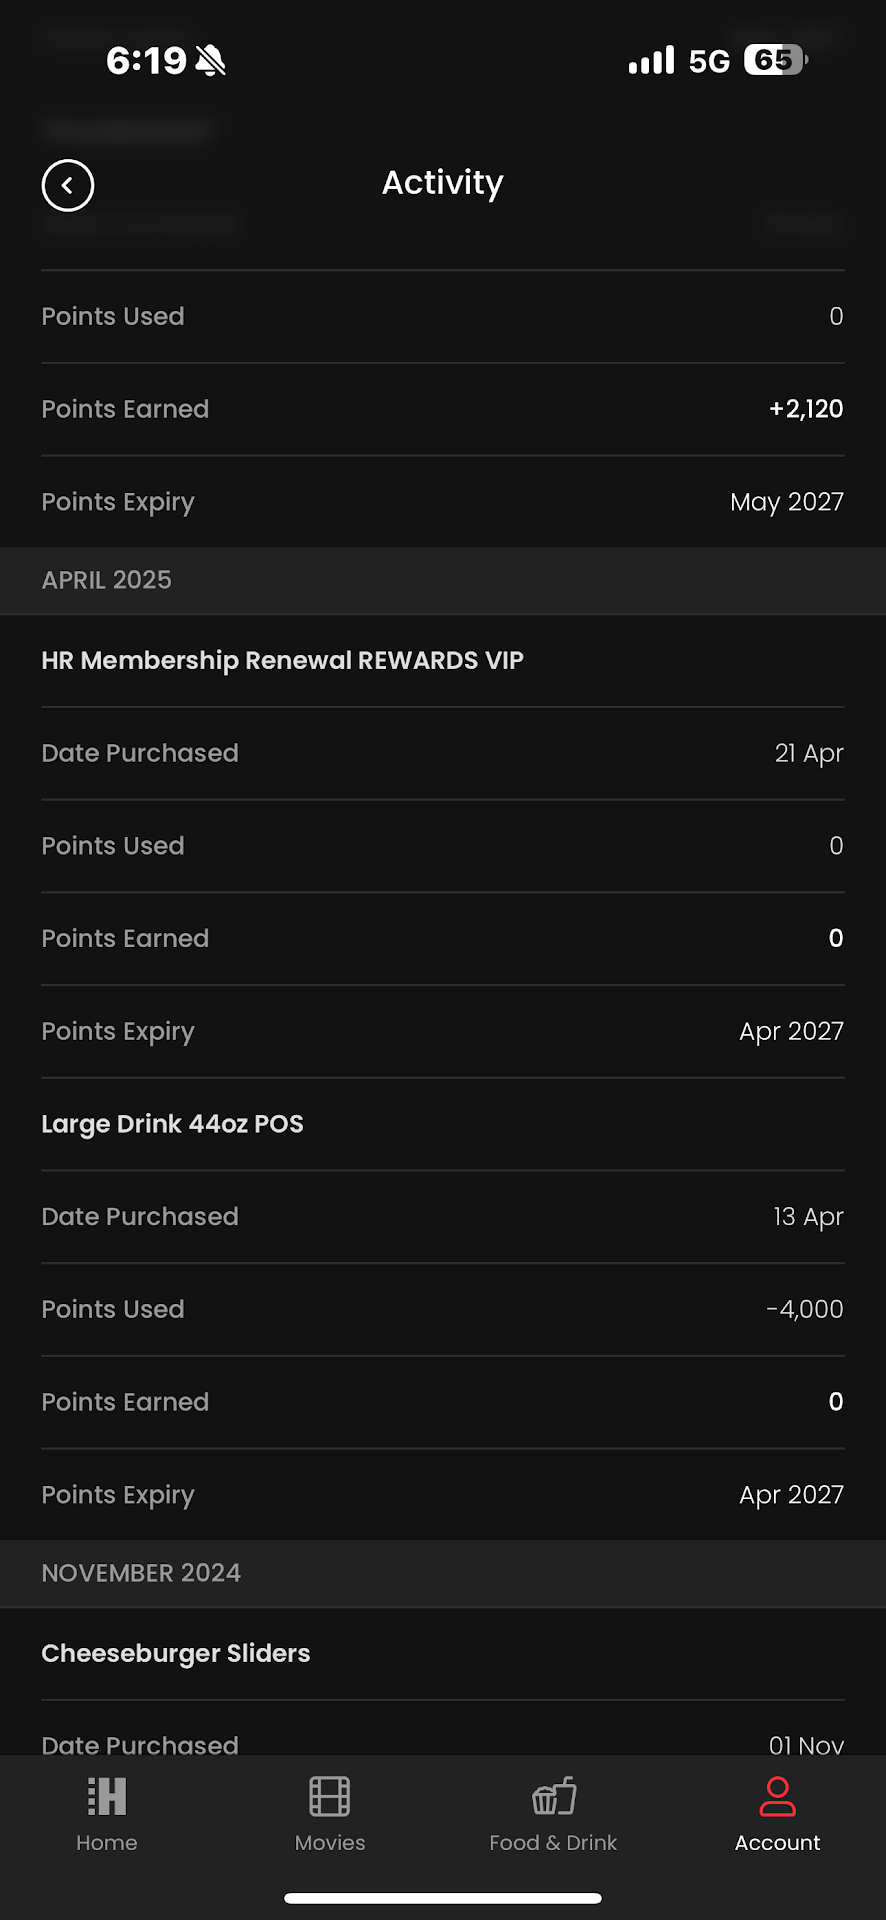
Task: Tap the APRIL 2025 section header
Action: click(107, 580)
